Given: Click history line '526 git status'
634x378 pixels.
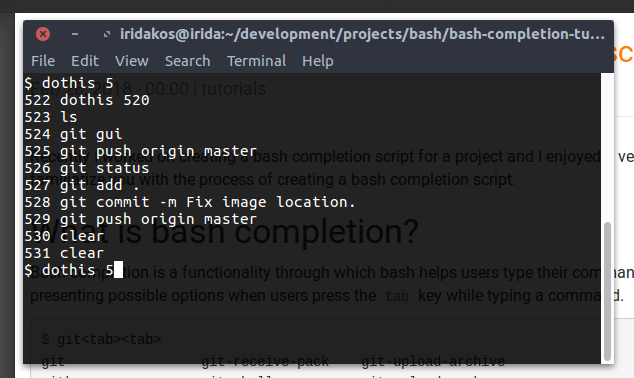Looking at the screenshot, I should coord(87,168).
